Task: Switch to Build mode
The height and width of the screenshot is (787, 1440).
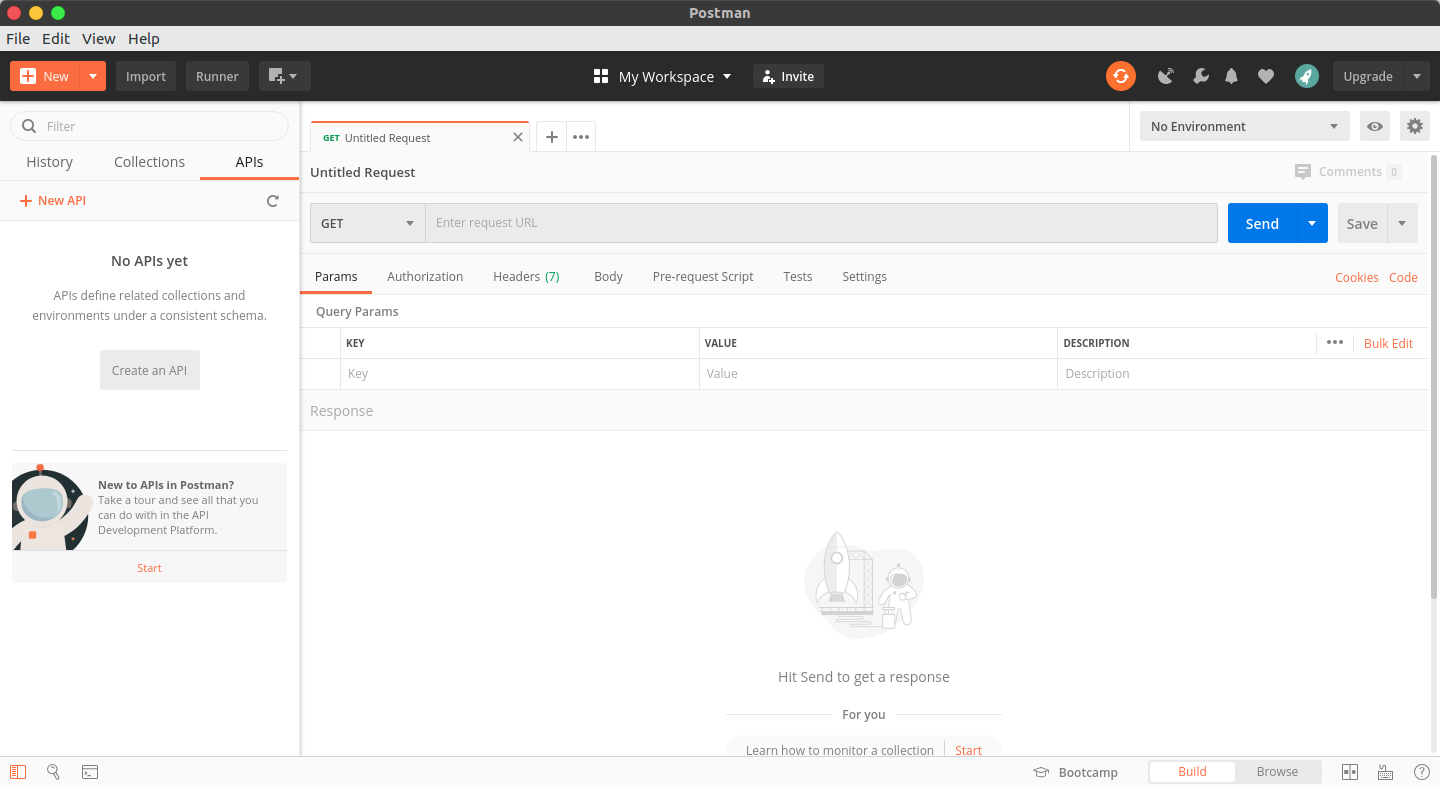Action: pyautogui.click(x=1192, y=772)
